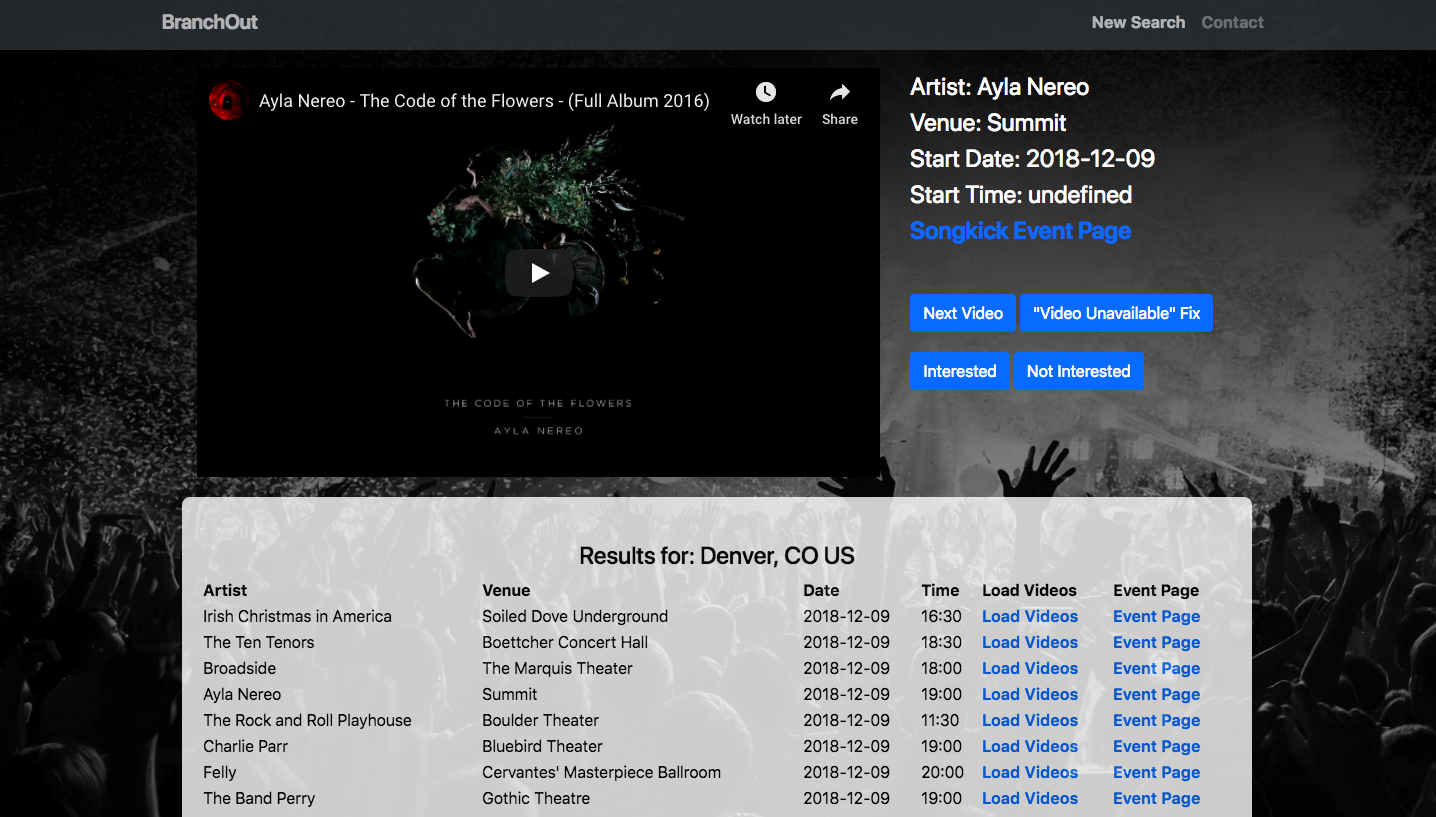
Task: Load Videos for The Band Perry
Action: click(x=1030, y=798)
